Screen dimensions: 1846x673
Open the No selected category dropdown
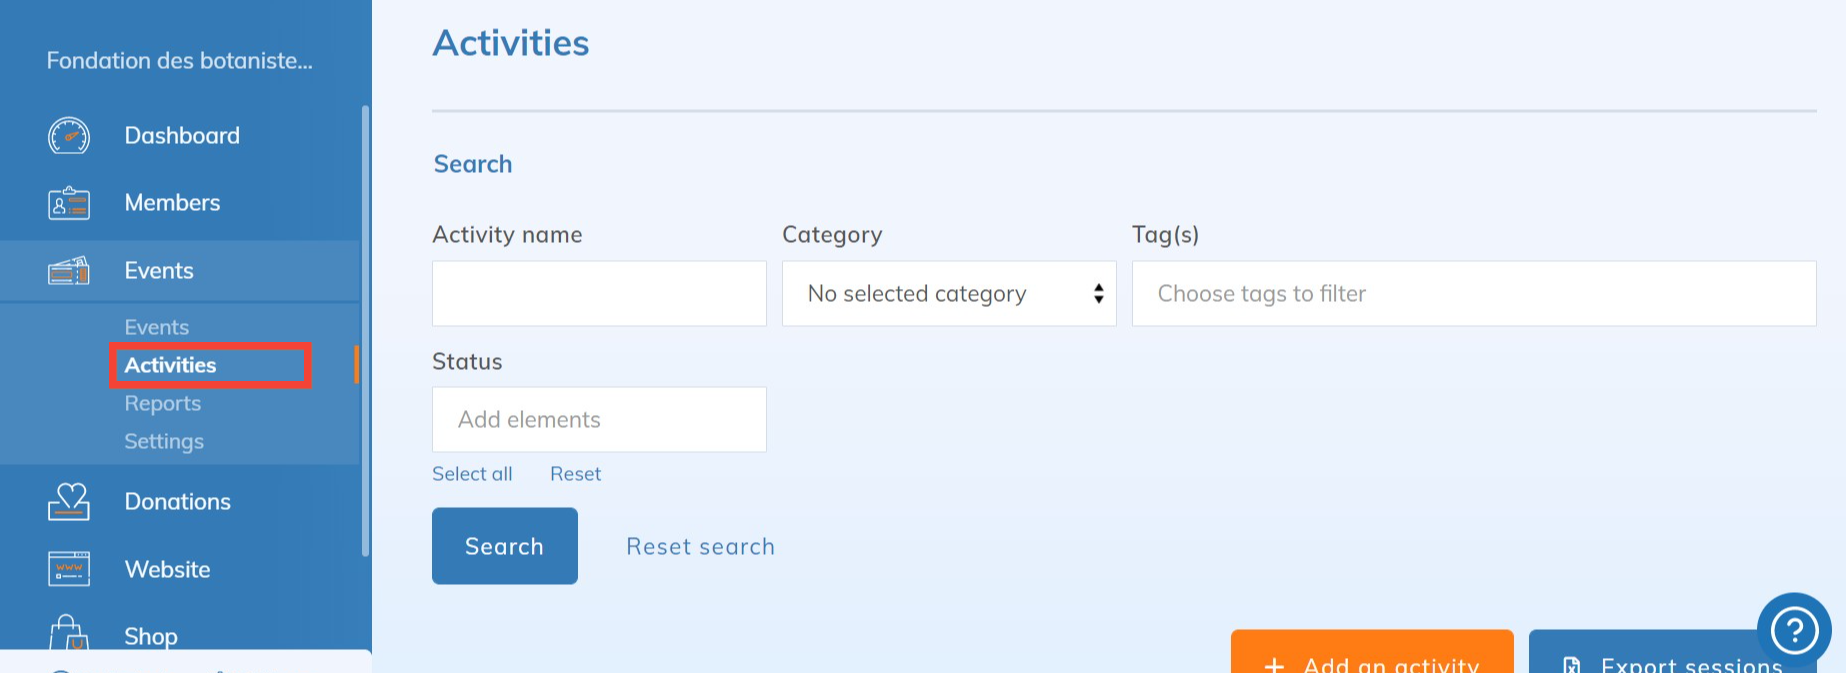[x=948, y=294]
